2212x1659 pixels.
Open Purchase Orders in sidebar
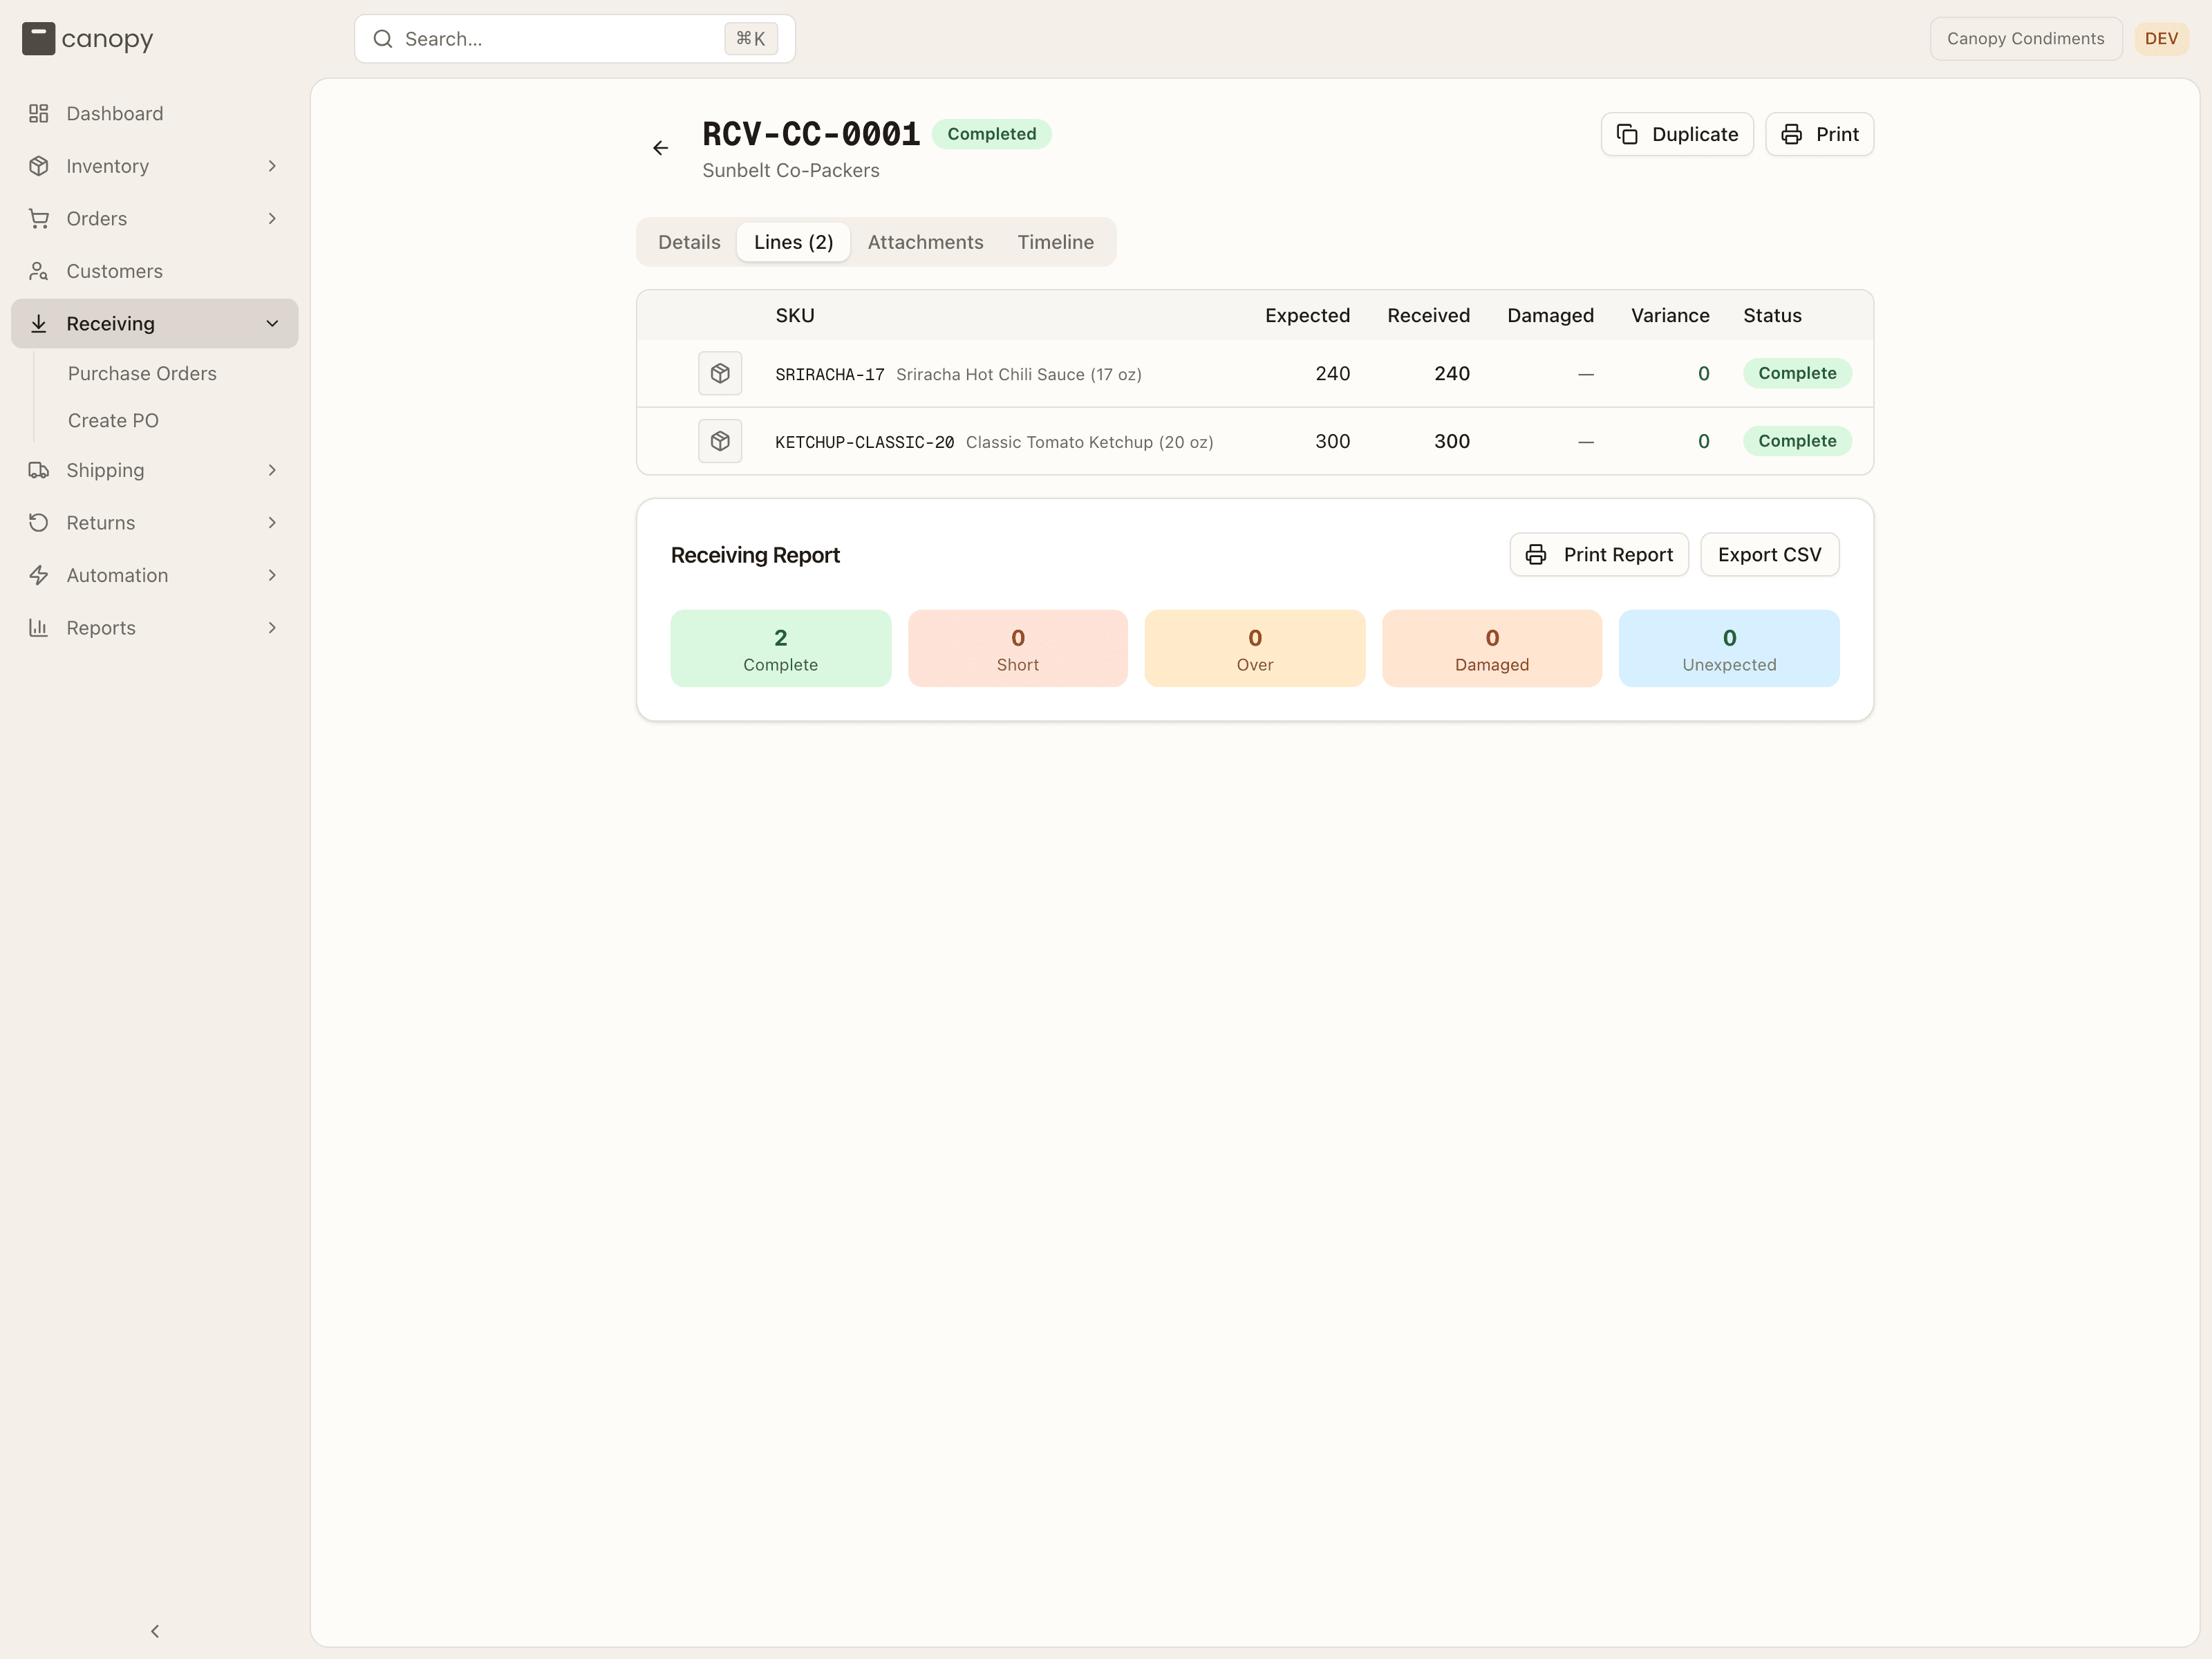[142, 373]
